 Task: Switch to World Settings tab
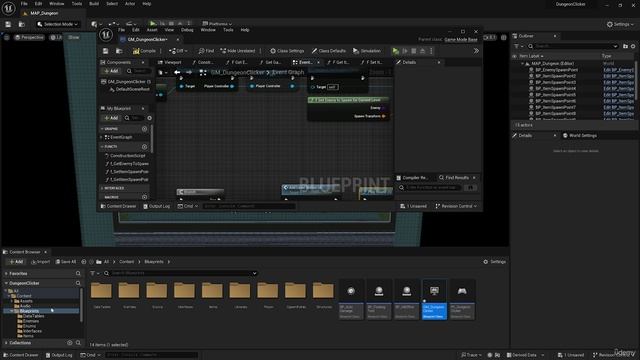[580, 136]
